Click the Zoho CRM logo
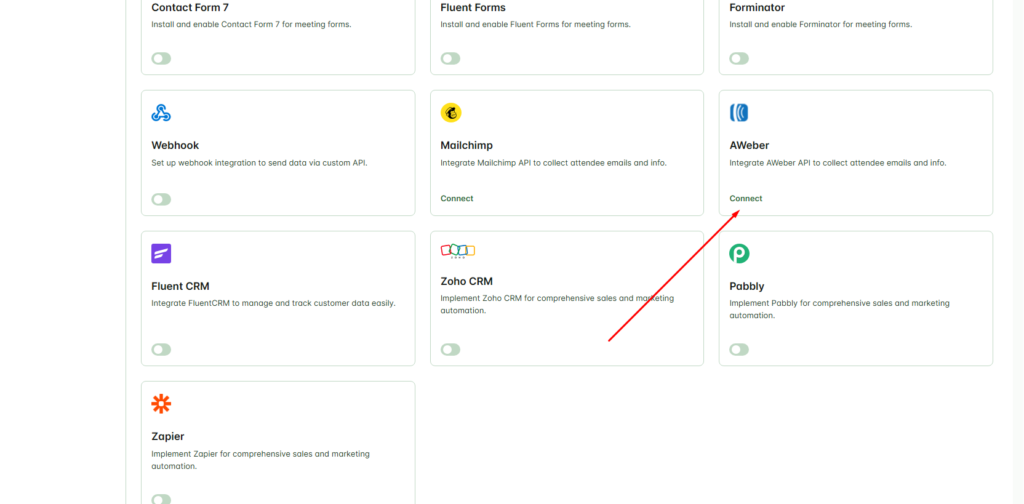The height and width of the screenshot is (504, 1024). (458, 251)
